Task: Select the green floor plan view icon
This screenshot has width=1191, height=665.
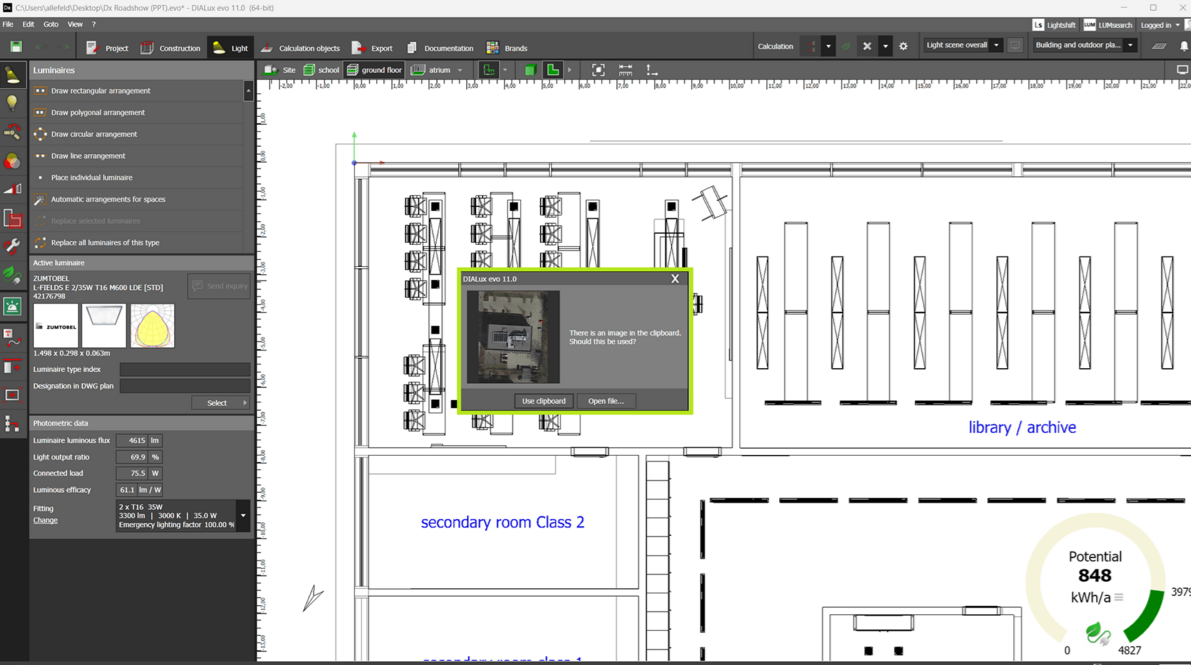Action: (553, 70)
